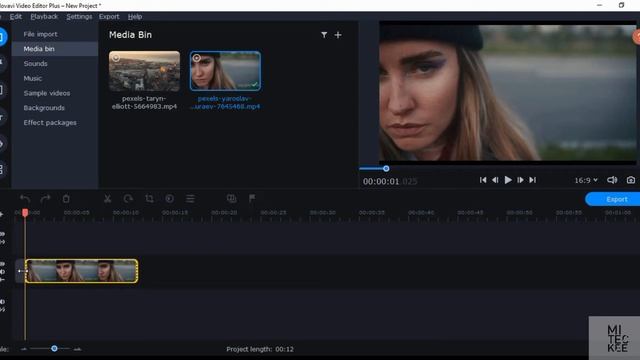Click the blue Export button
The height and width of the screenshot is (360, 640).
614,199
